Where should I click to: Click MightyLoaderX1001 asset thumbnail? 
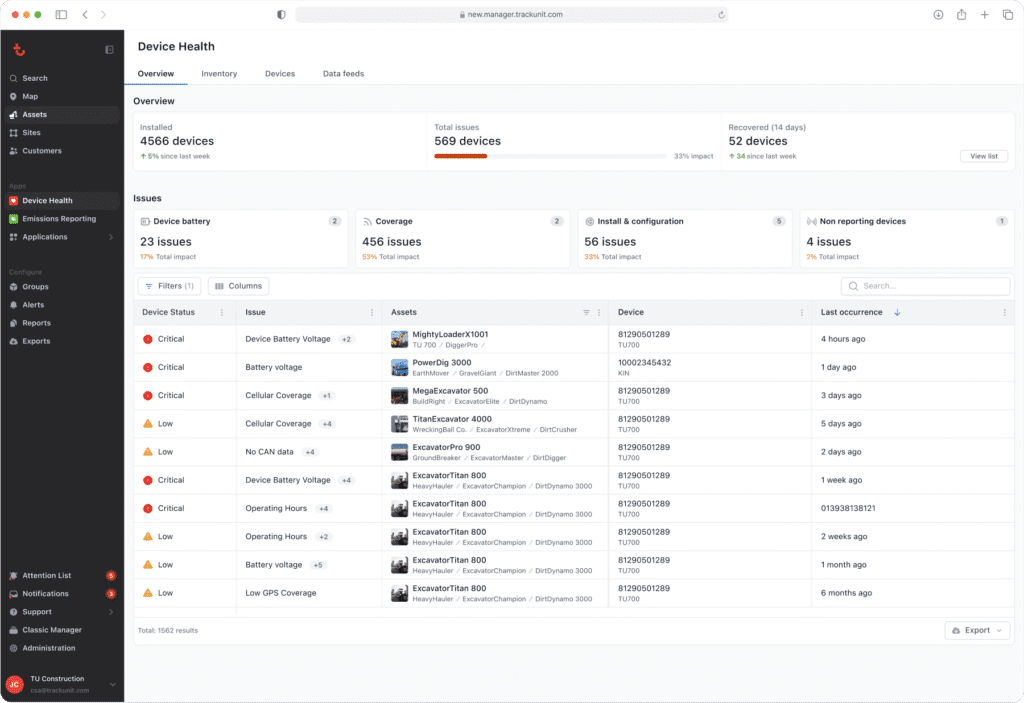coord(400,339)
